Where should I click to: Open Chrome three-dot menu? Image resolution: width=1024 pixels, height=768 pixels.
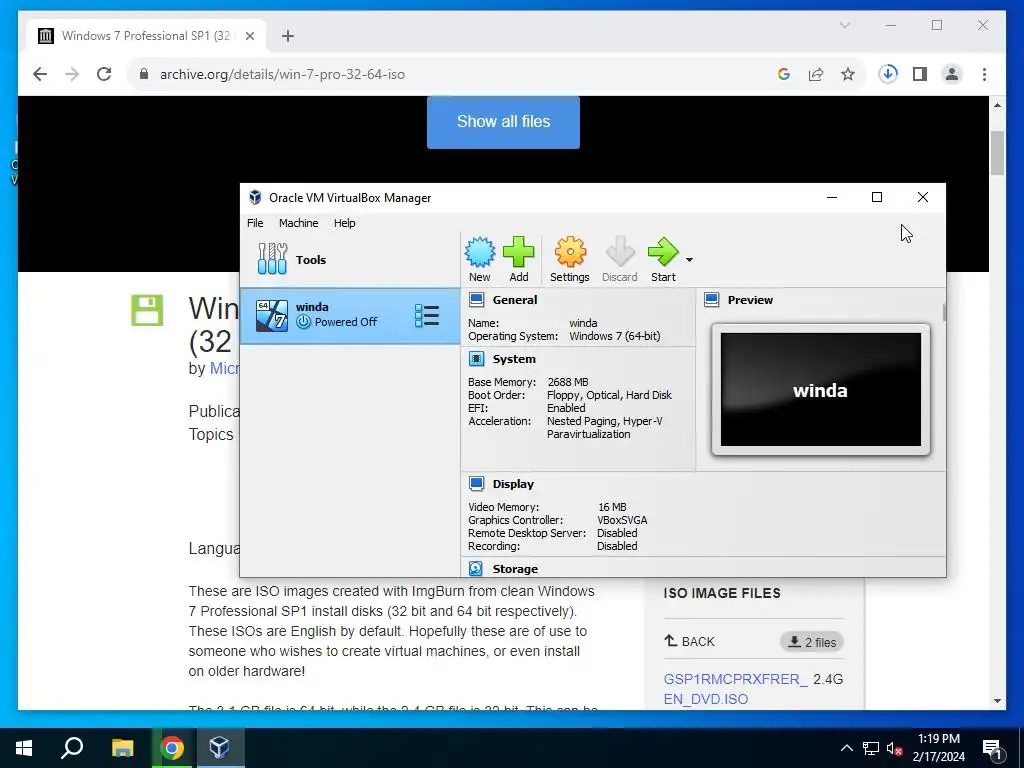[x=984, y=74]
